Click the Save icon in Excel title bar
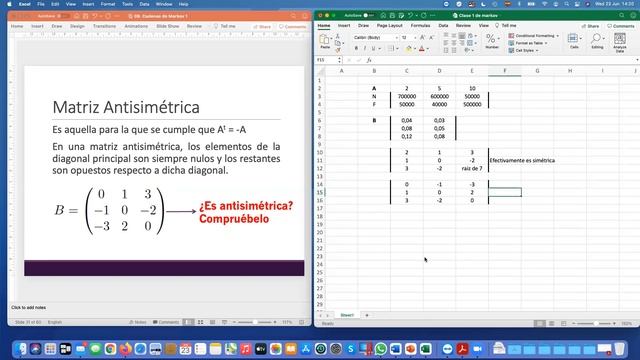The image size is (640, 360). [392, 16]
